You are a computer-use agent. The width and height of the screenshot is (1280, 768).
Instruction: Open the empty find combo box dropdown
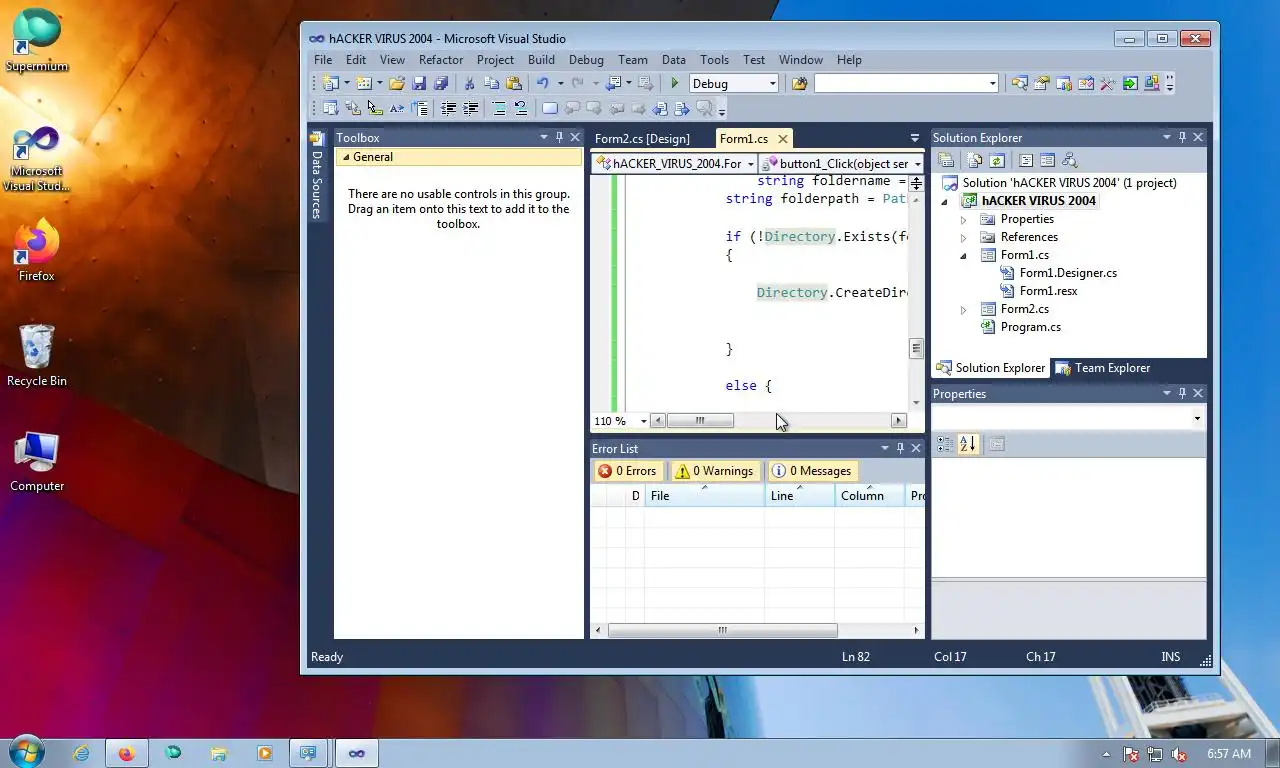(992, 84)
